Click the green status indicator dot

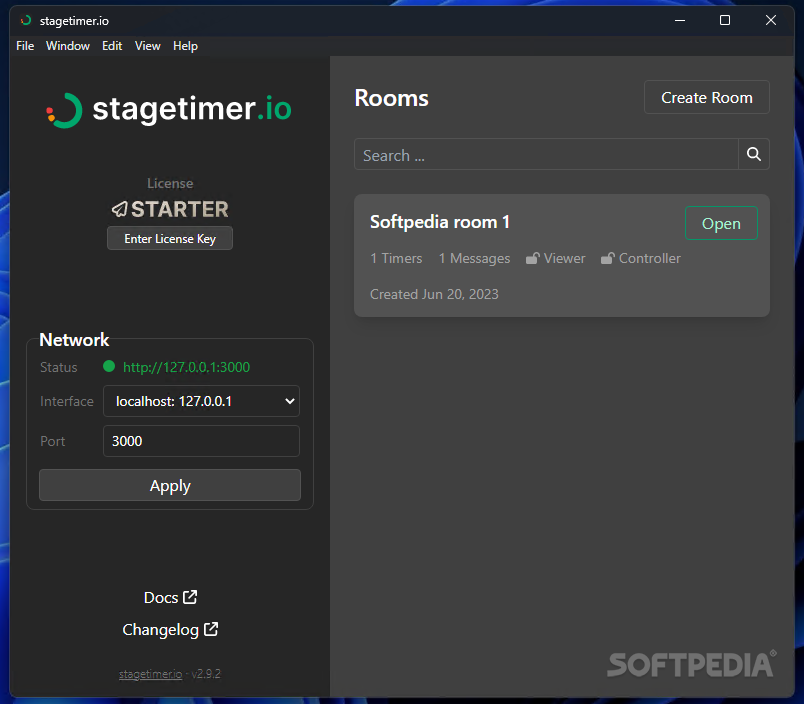(109, 366)
